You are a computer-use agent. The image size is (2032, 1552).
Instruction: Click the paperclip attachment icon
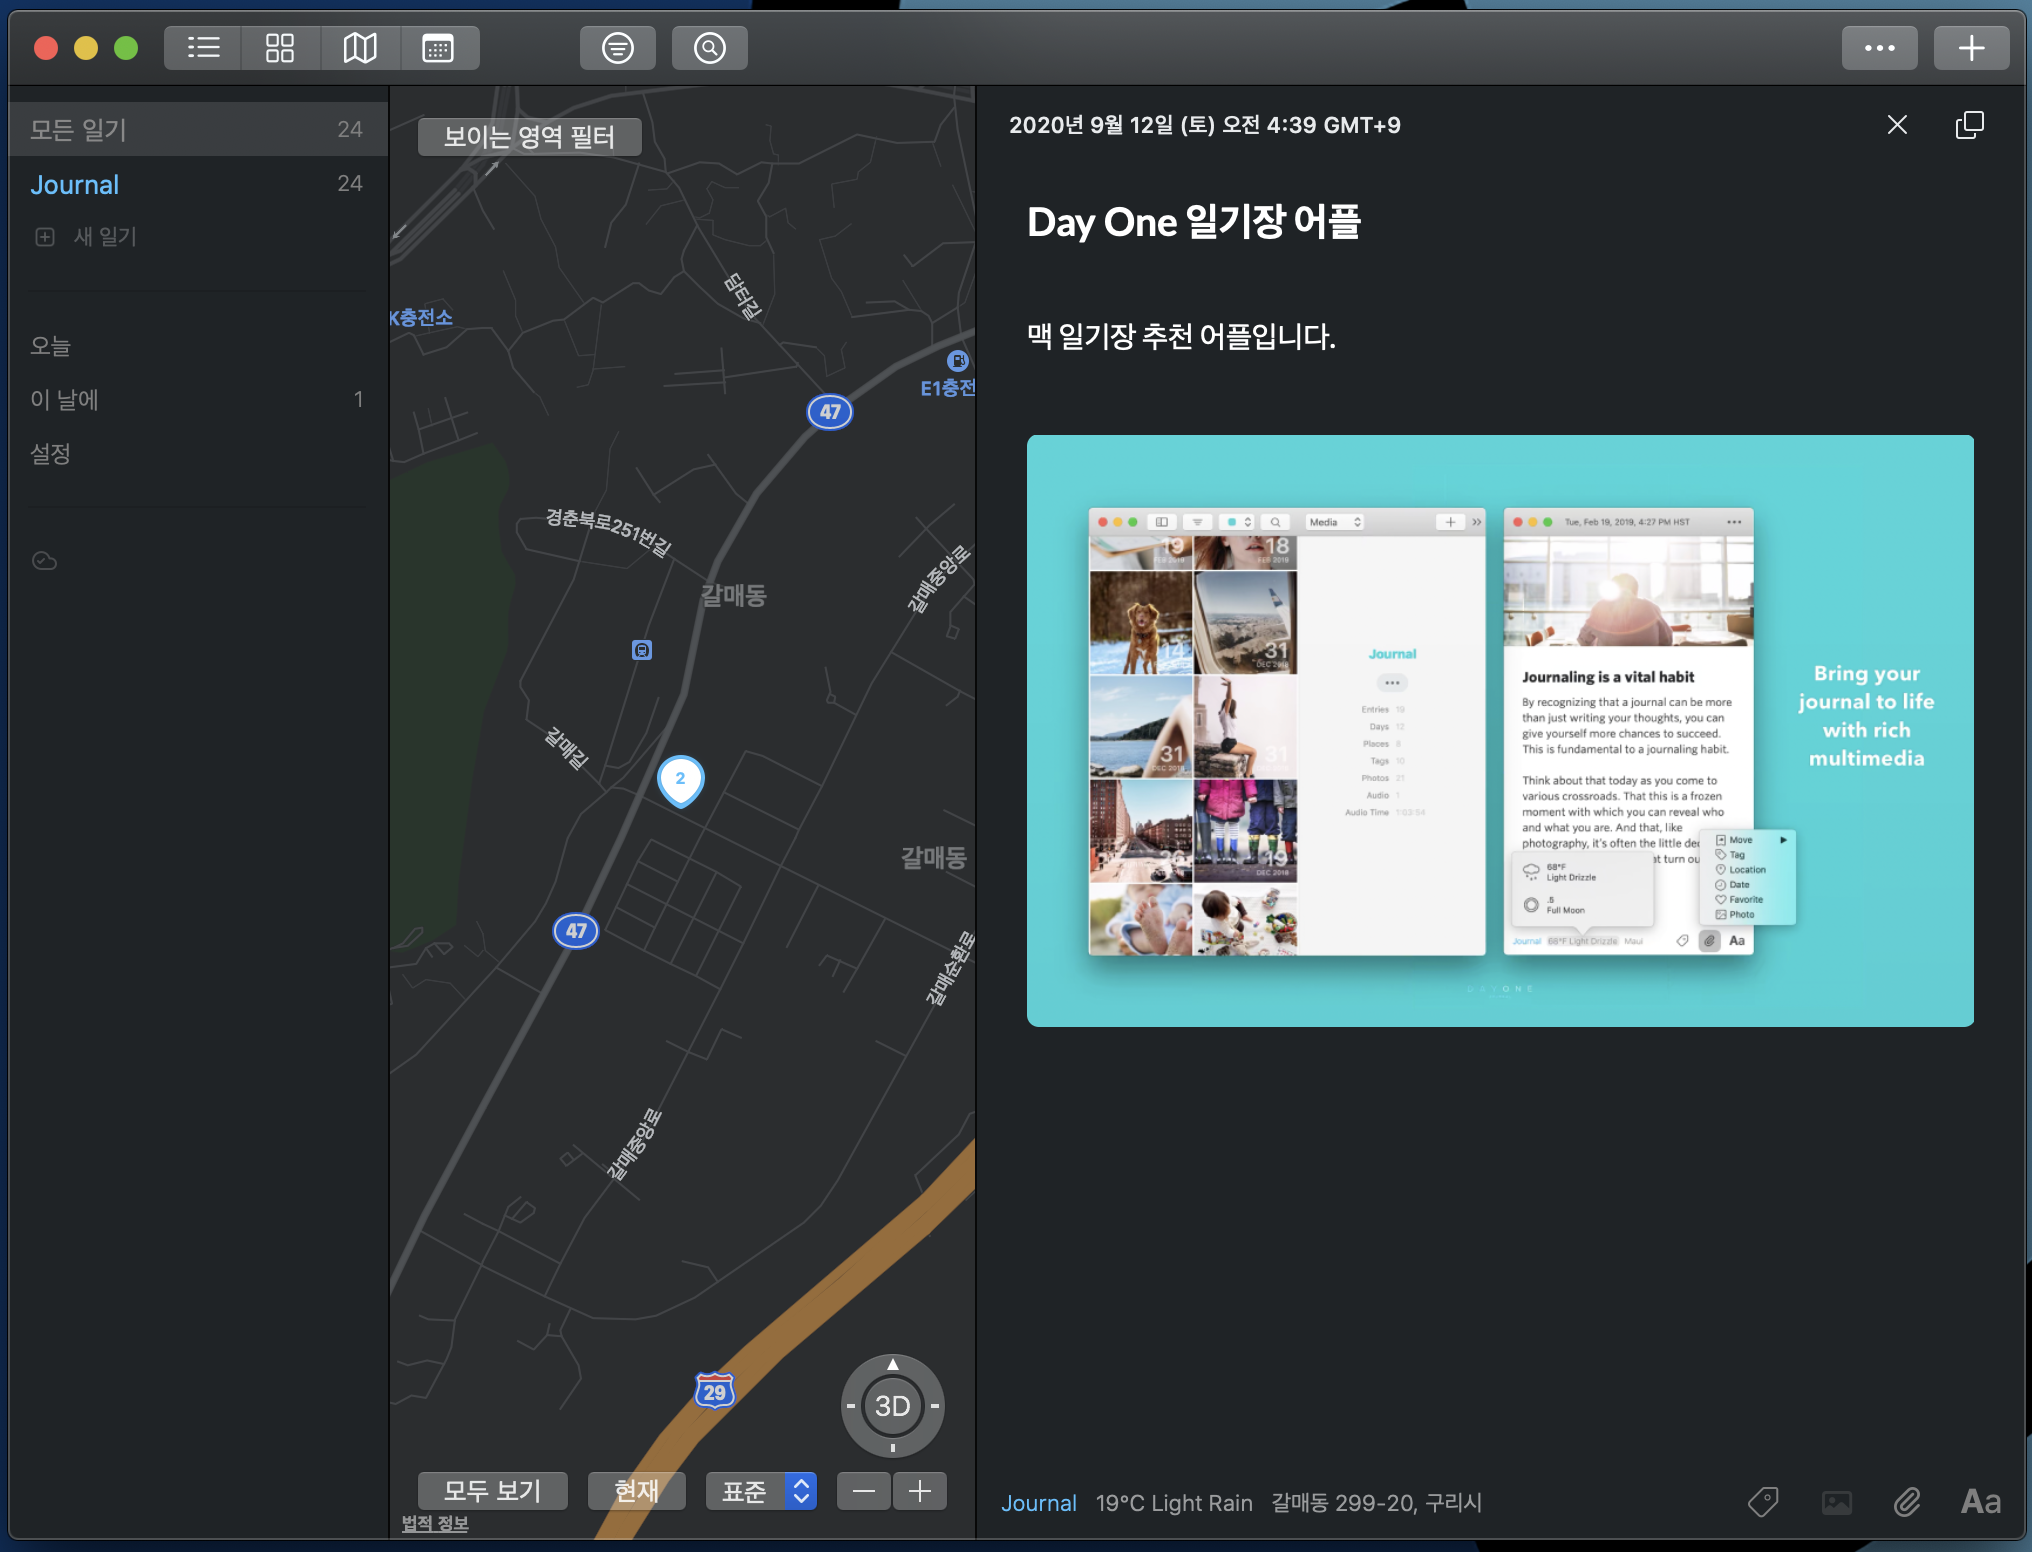coord(1907,1502)
